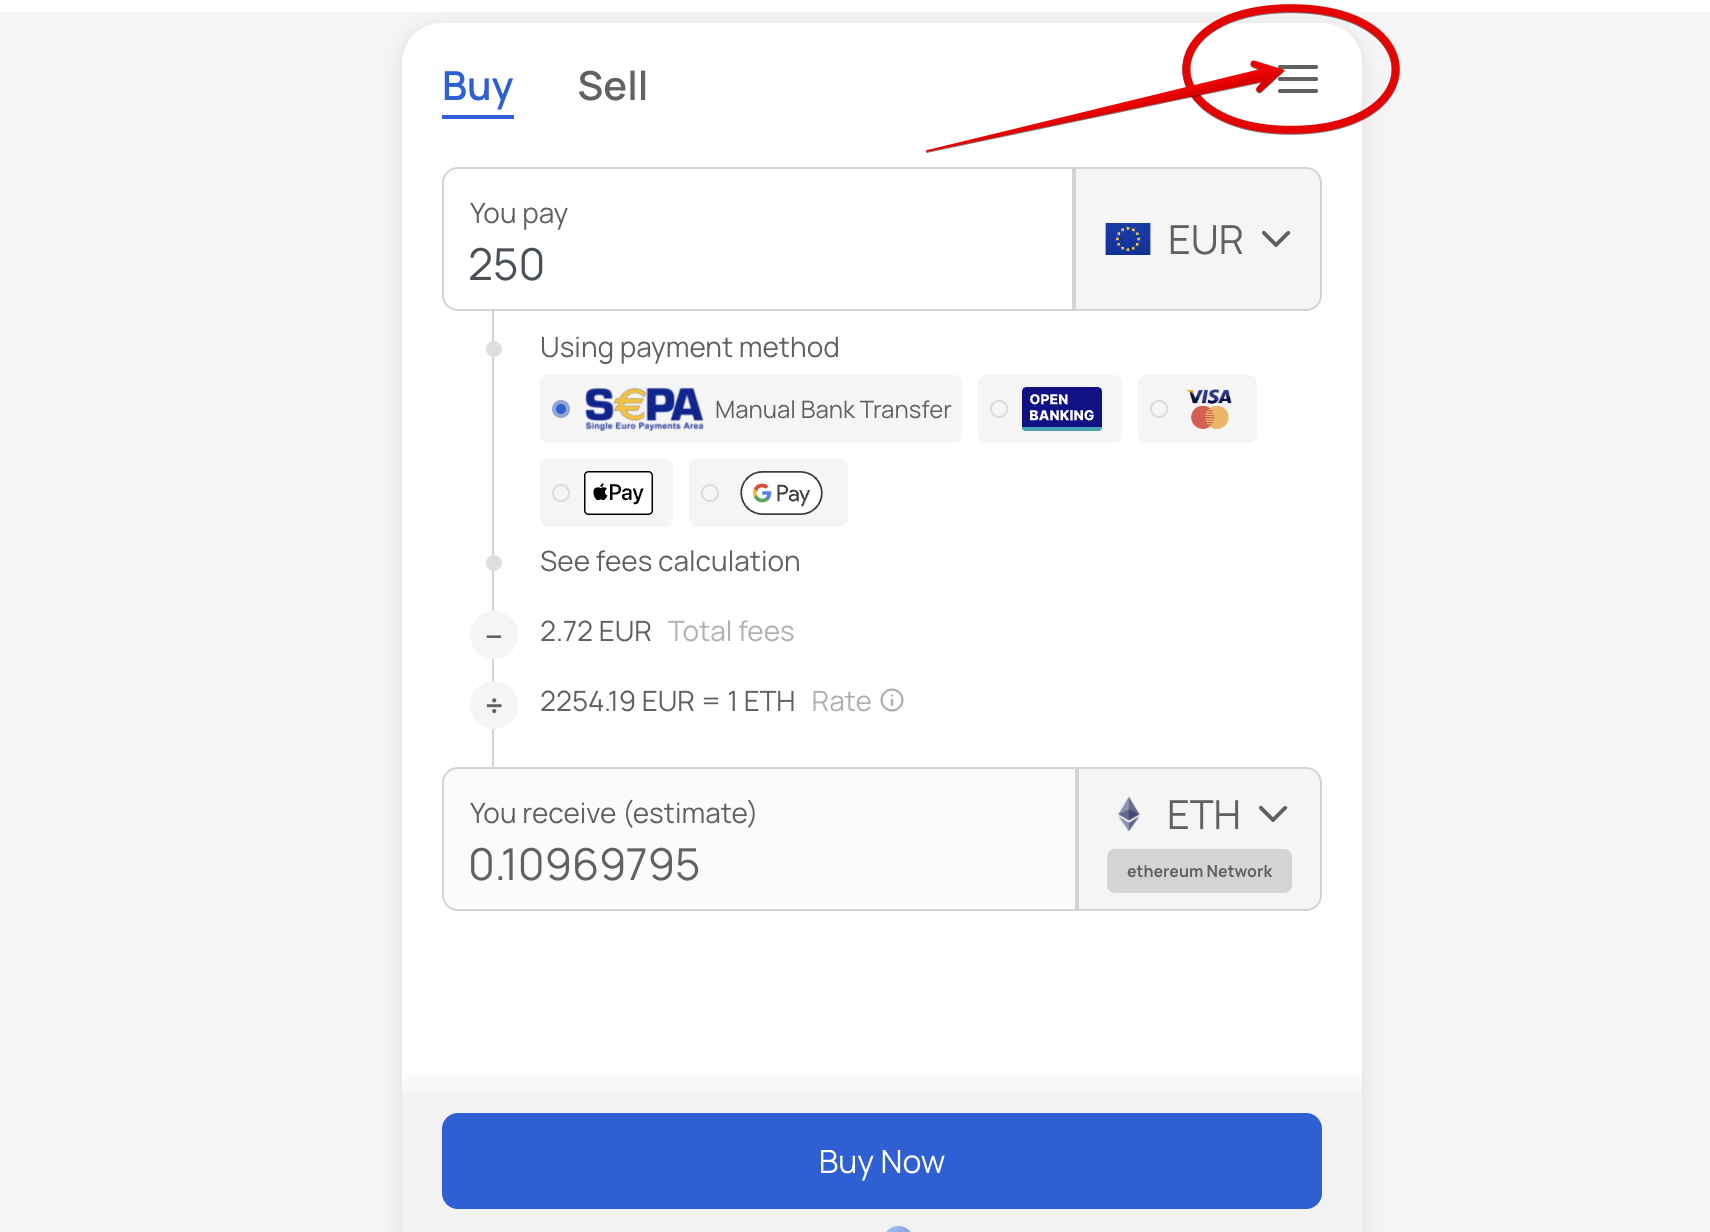Click the Open Banking logo
Image resolution: width=1710 pixels, height=1232 pixels.
pos(1062,408)
